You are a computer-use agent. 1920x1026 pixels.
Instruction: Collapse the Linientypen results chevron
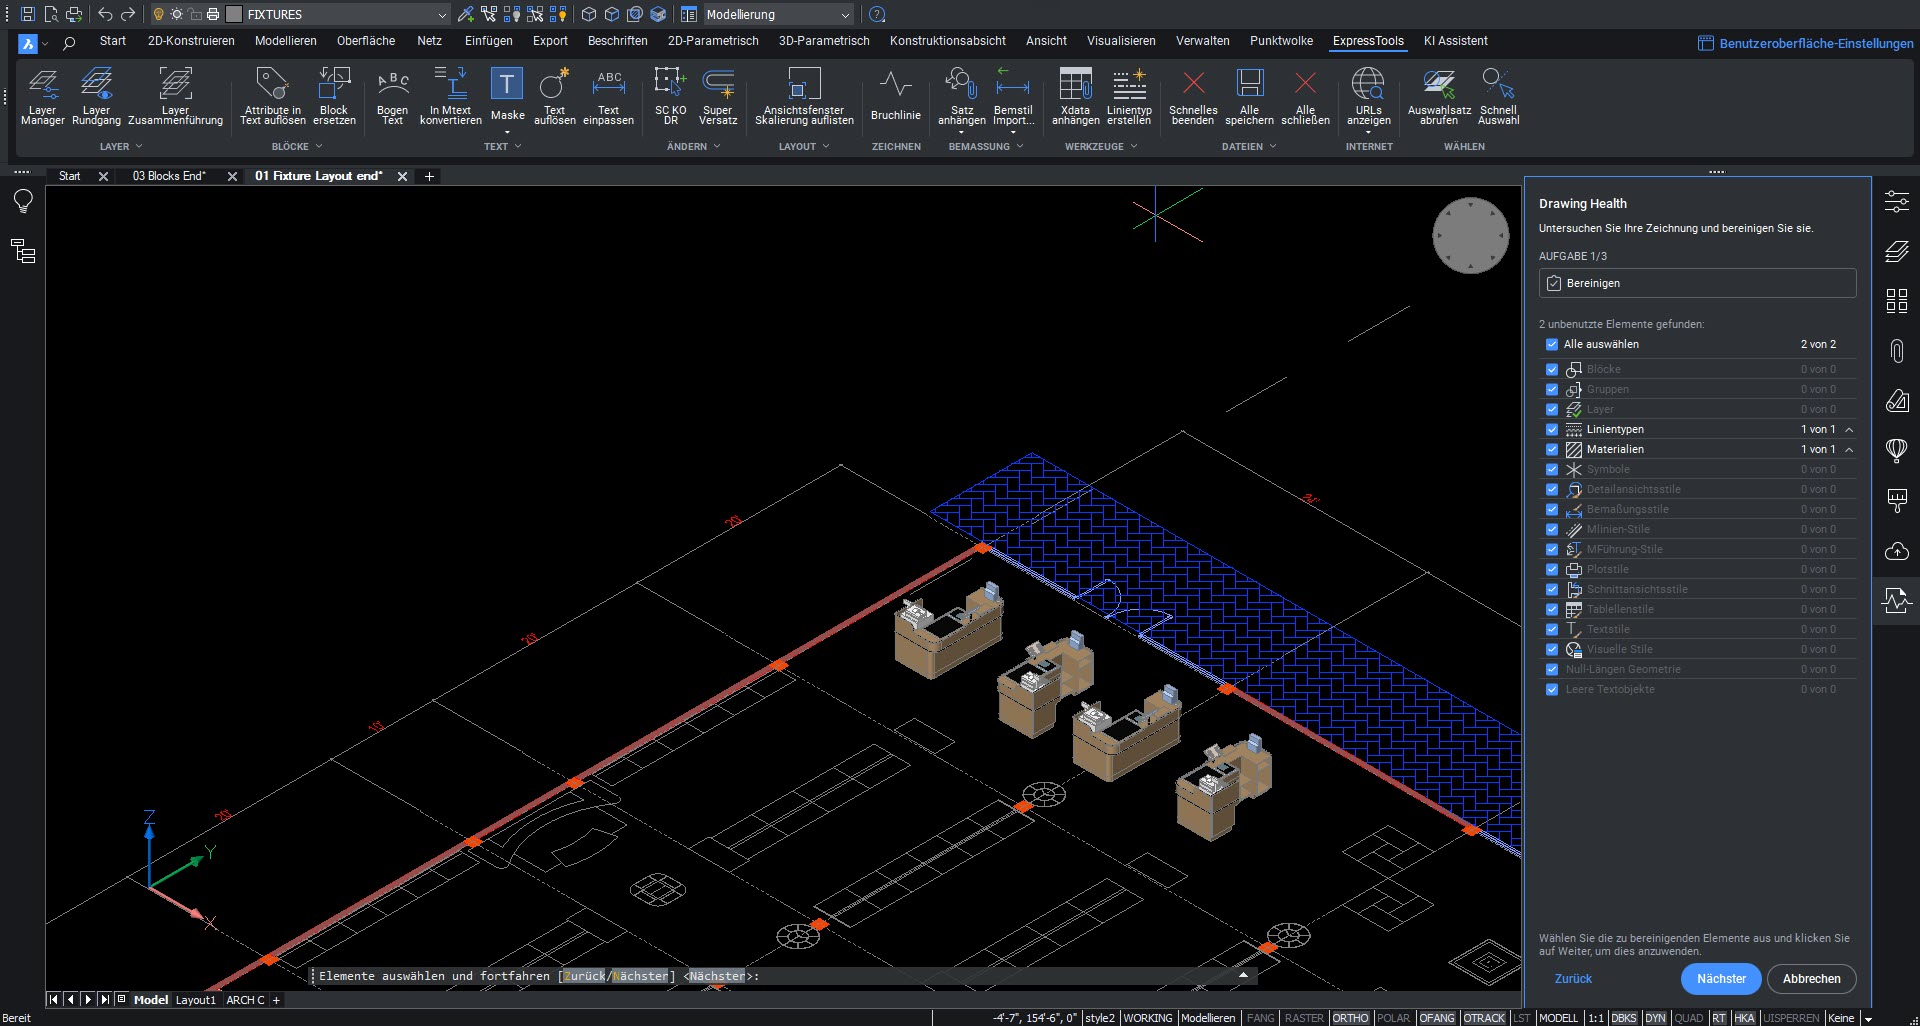[1849, 429]
